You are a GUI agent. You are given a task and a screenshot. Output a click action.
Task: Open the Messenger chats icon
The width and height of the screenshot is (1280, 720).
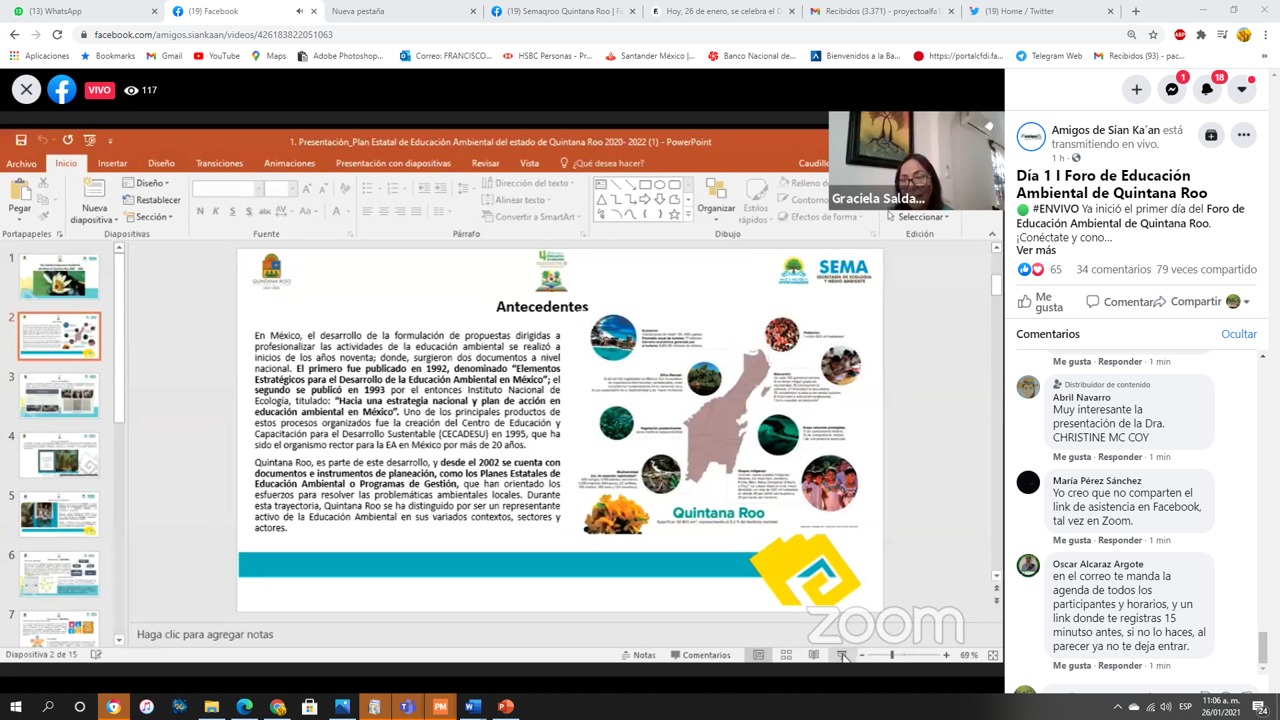[x=1172, y=90]
